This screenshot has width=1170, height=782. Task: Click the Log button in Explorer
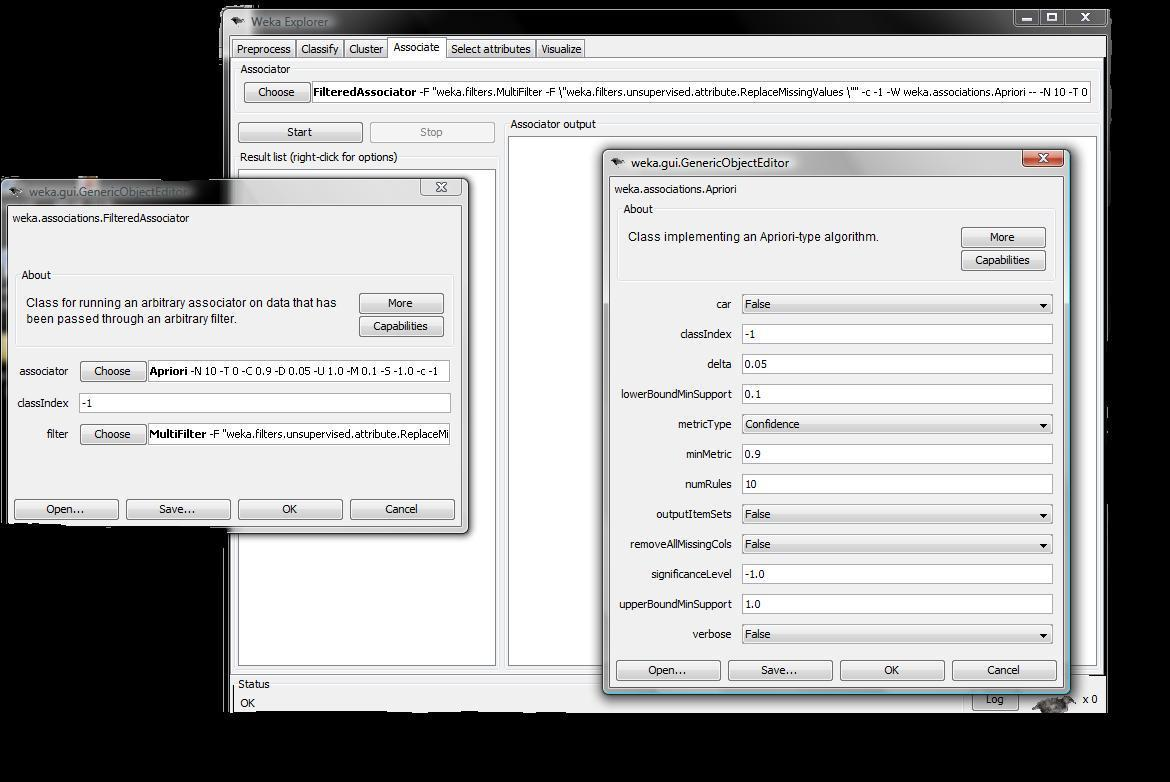pos(995,700)
